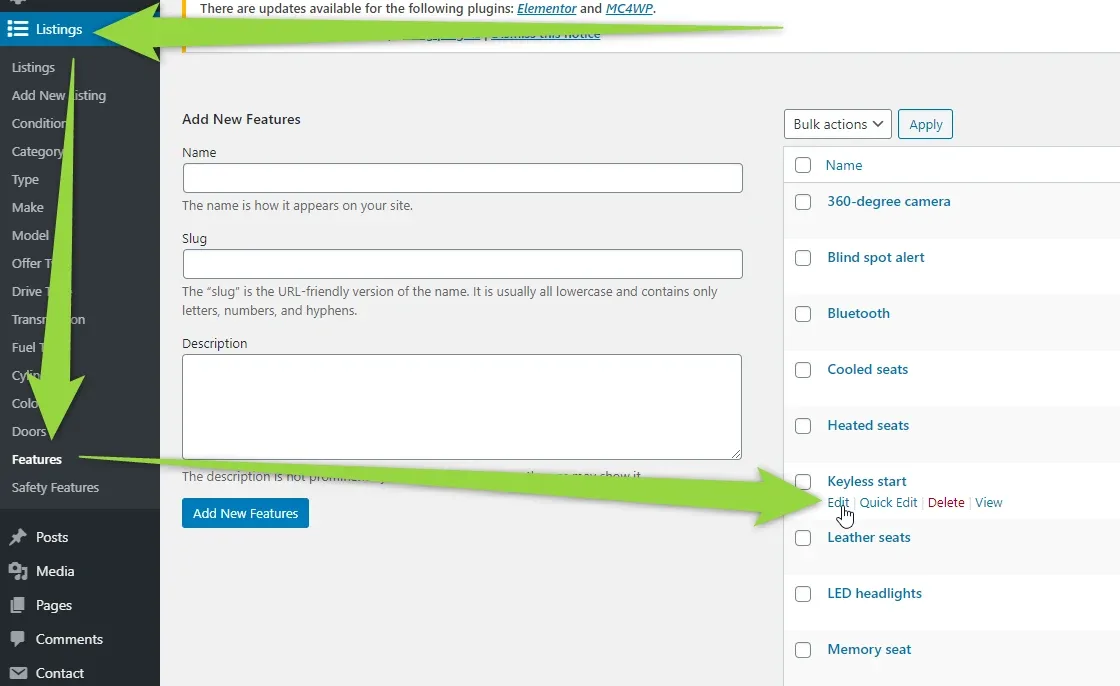Screen dimensions: 1120x686
Task: Open the Bulk actions dropdown
Action: (x=837, y=124)
